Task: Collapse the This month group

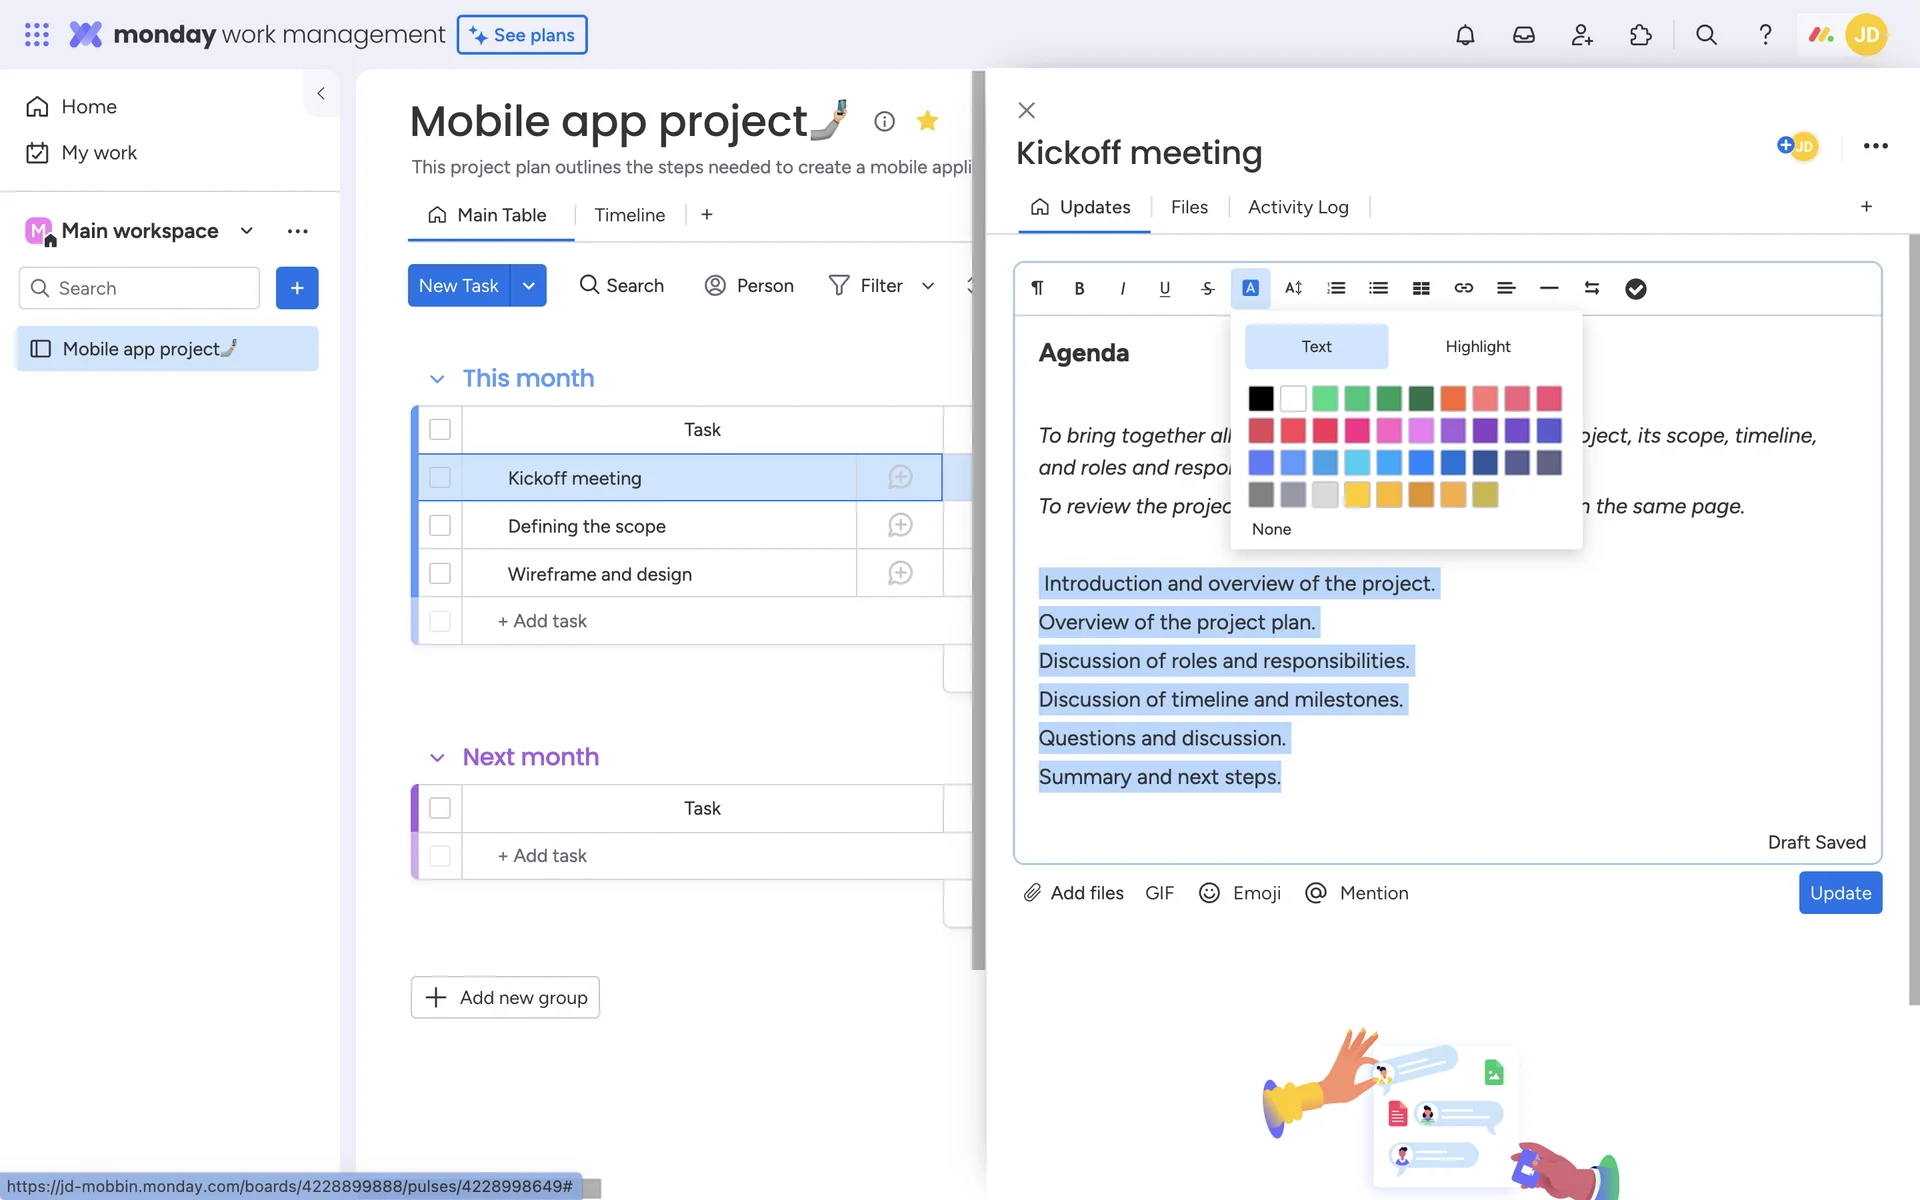Action: point(437,379)
